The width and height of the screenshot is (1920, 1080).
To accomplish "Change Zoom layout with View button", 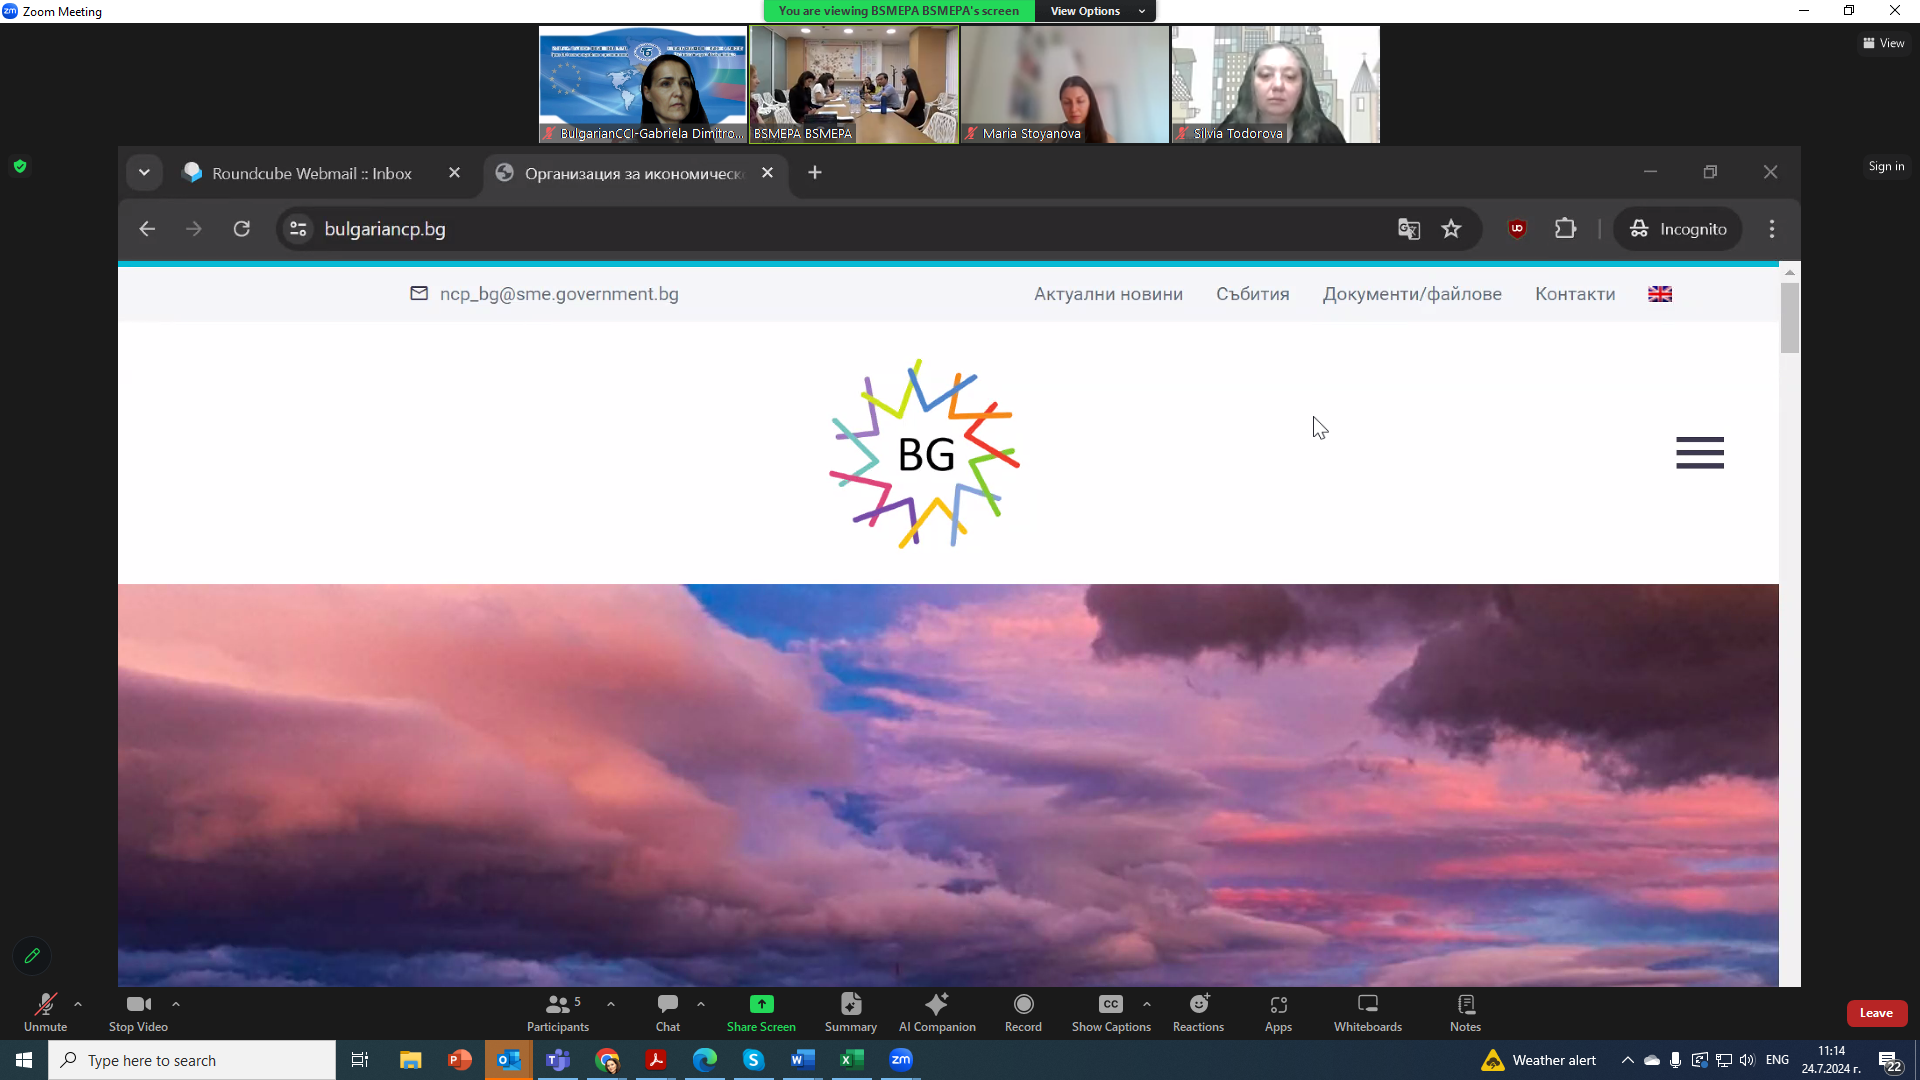I will pyautogui.click(x=1884, y=43).
